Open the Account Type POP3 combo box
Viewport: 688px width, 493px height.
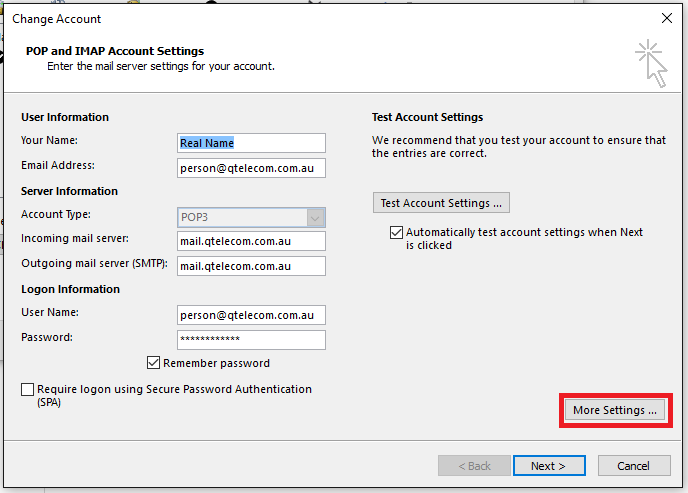coord(251,217)
